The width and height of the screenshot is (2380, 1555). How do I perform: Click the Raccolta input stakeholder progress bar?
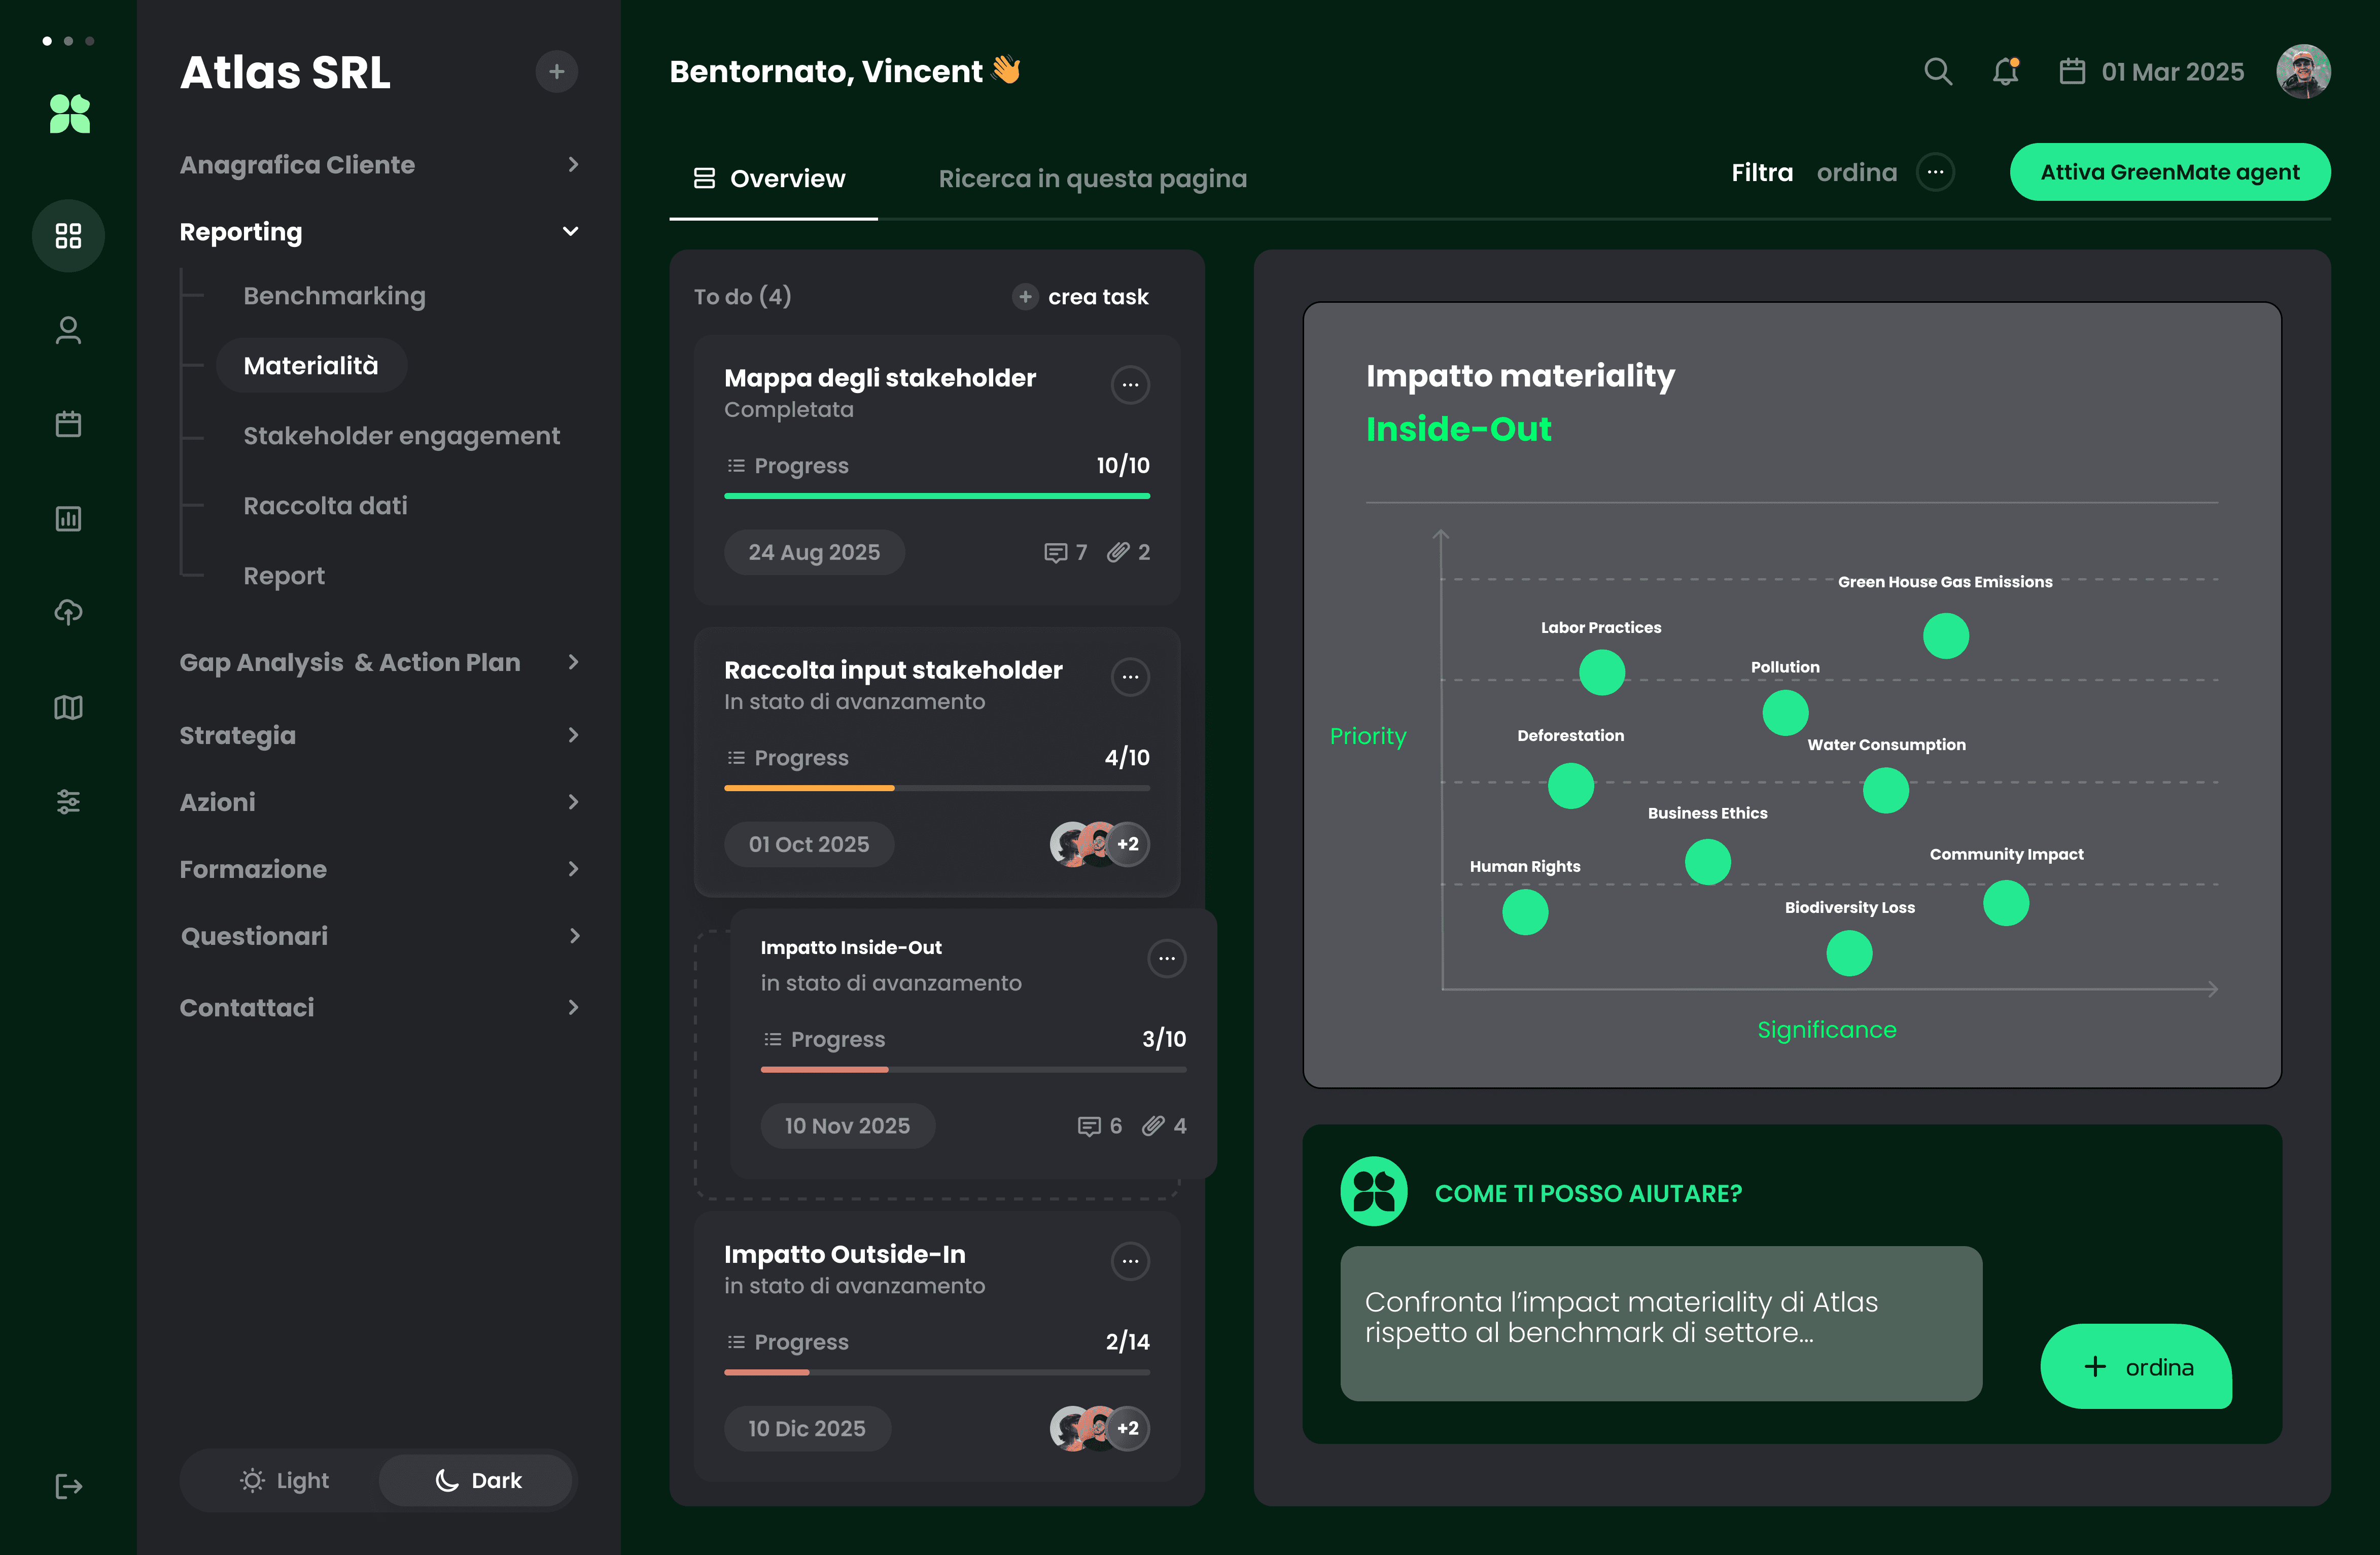[x=937, y=788]
